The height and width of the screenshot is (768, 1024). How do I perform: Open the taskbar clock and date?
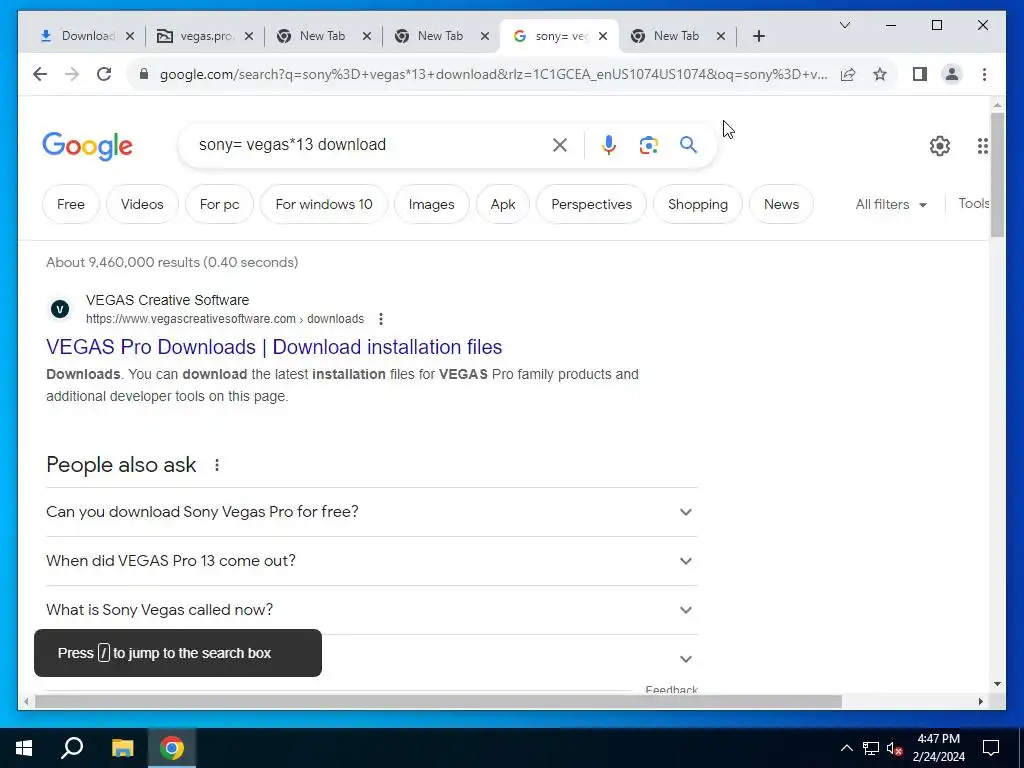938,748
